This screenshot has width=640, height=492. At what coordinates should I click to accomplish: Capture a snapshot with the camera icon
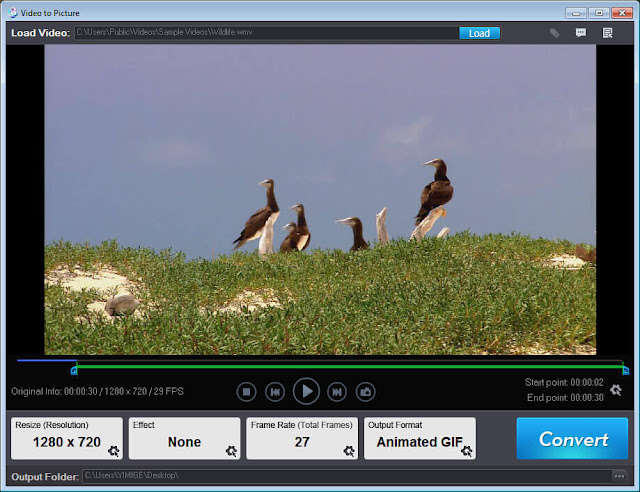pos(365,392)
